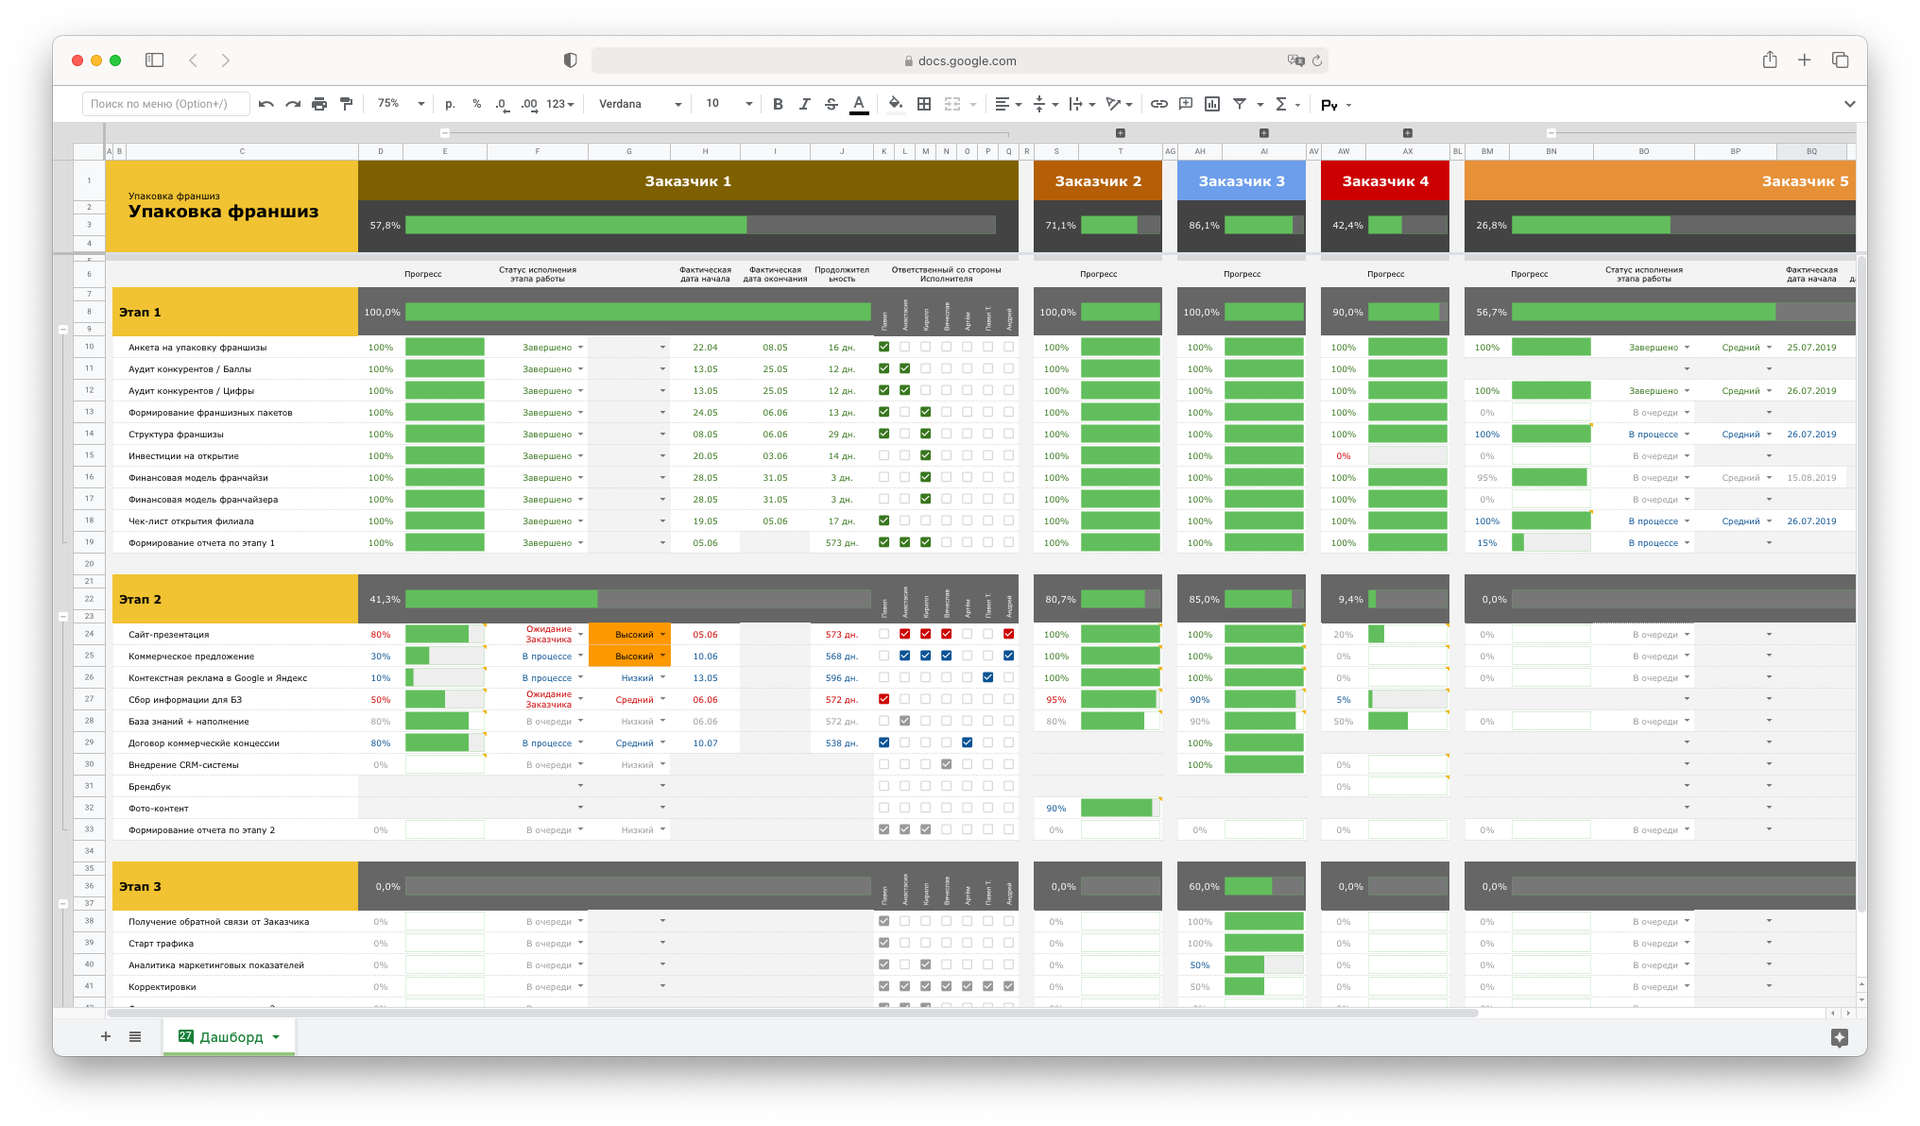Expand the column group above column T
Screen dimensions: 1920x1126
[x=1120, y=133]
